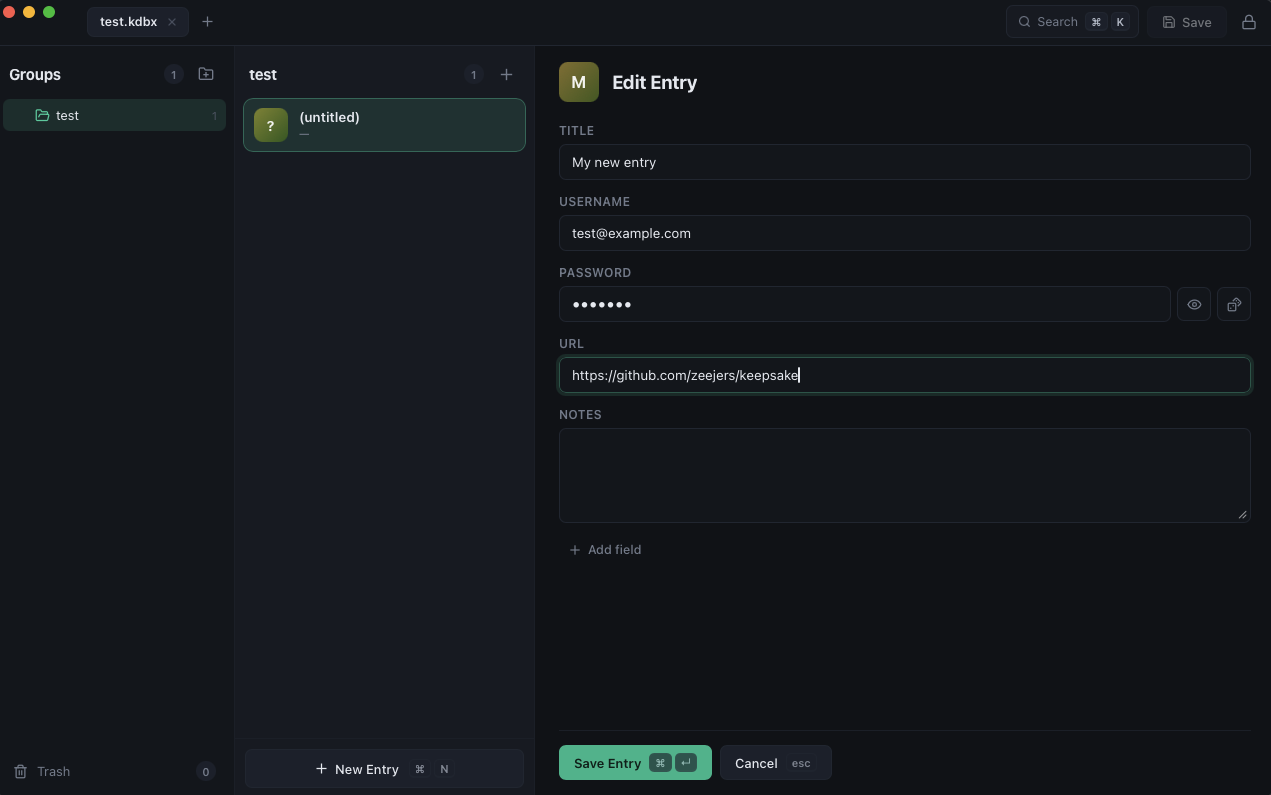Click the Password field
This screenshot has height=795, width=1271.
(x=864, y=304)
